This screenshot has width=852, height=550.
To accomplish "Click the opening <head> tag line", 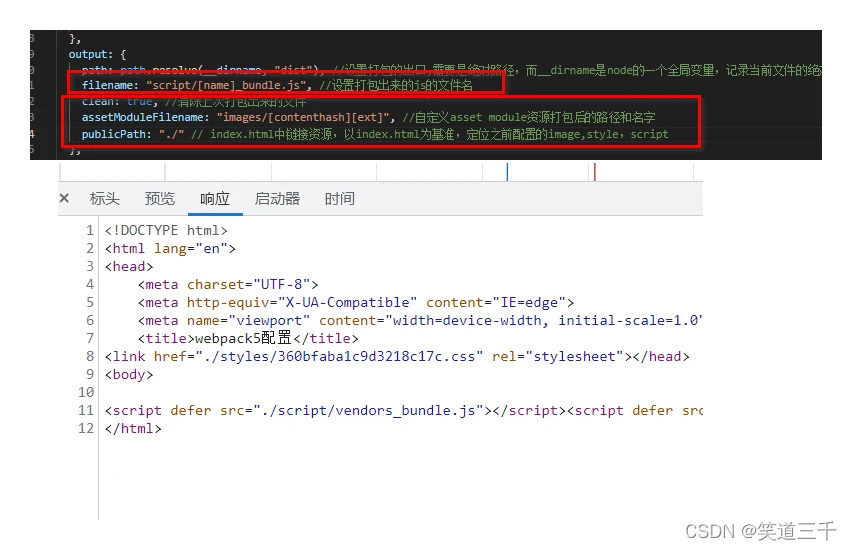I will [x=129, y=266].
